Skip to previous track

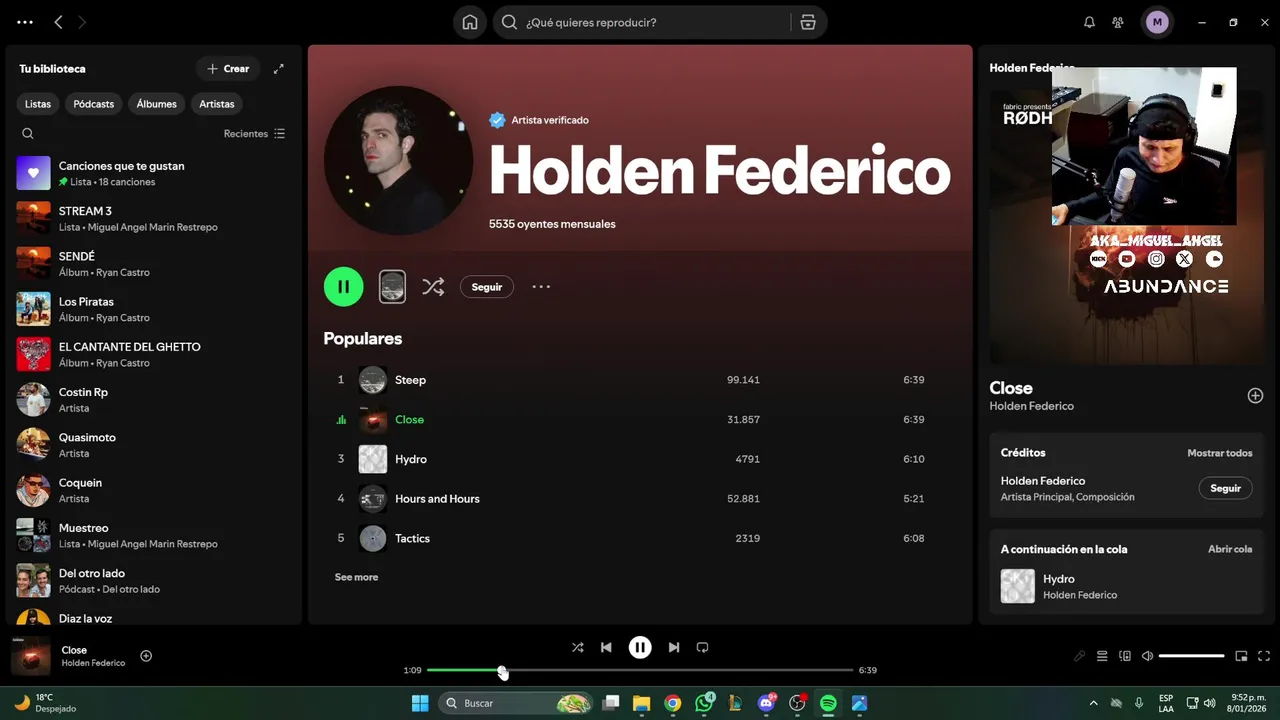coord(606,647)
